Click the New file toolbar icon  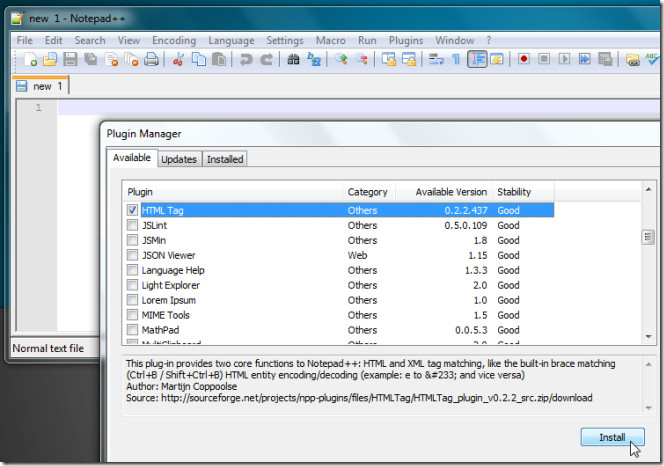(30, 59)
